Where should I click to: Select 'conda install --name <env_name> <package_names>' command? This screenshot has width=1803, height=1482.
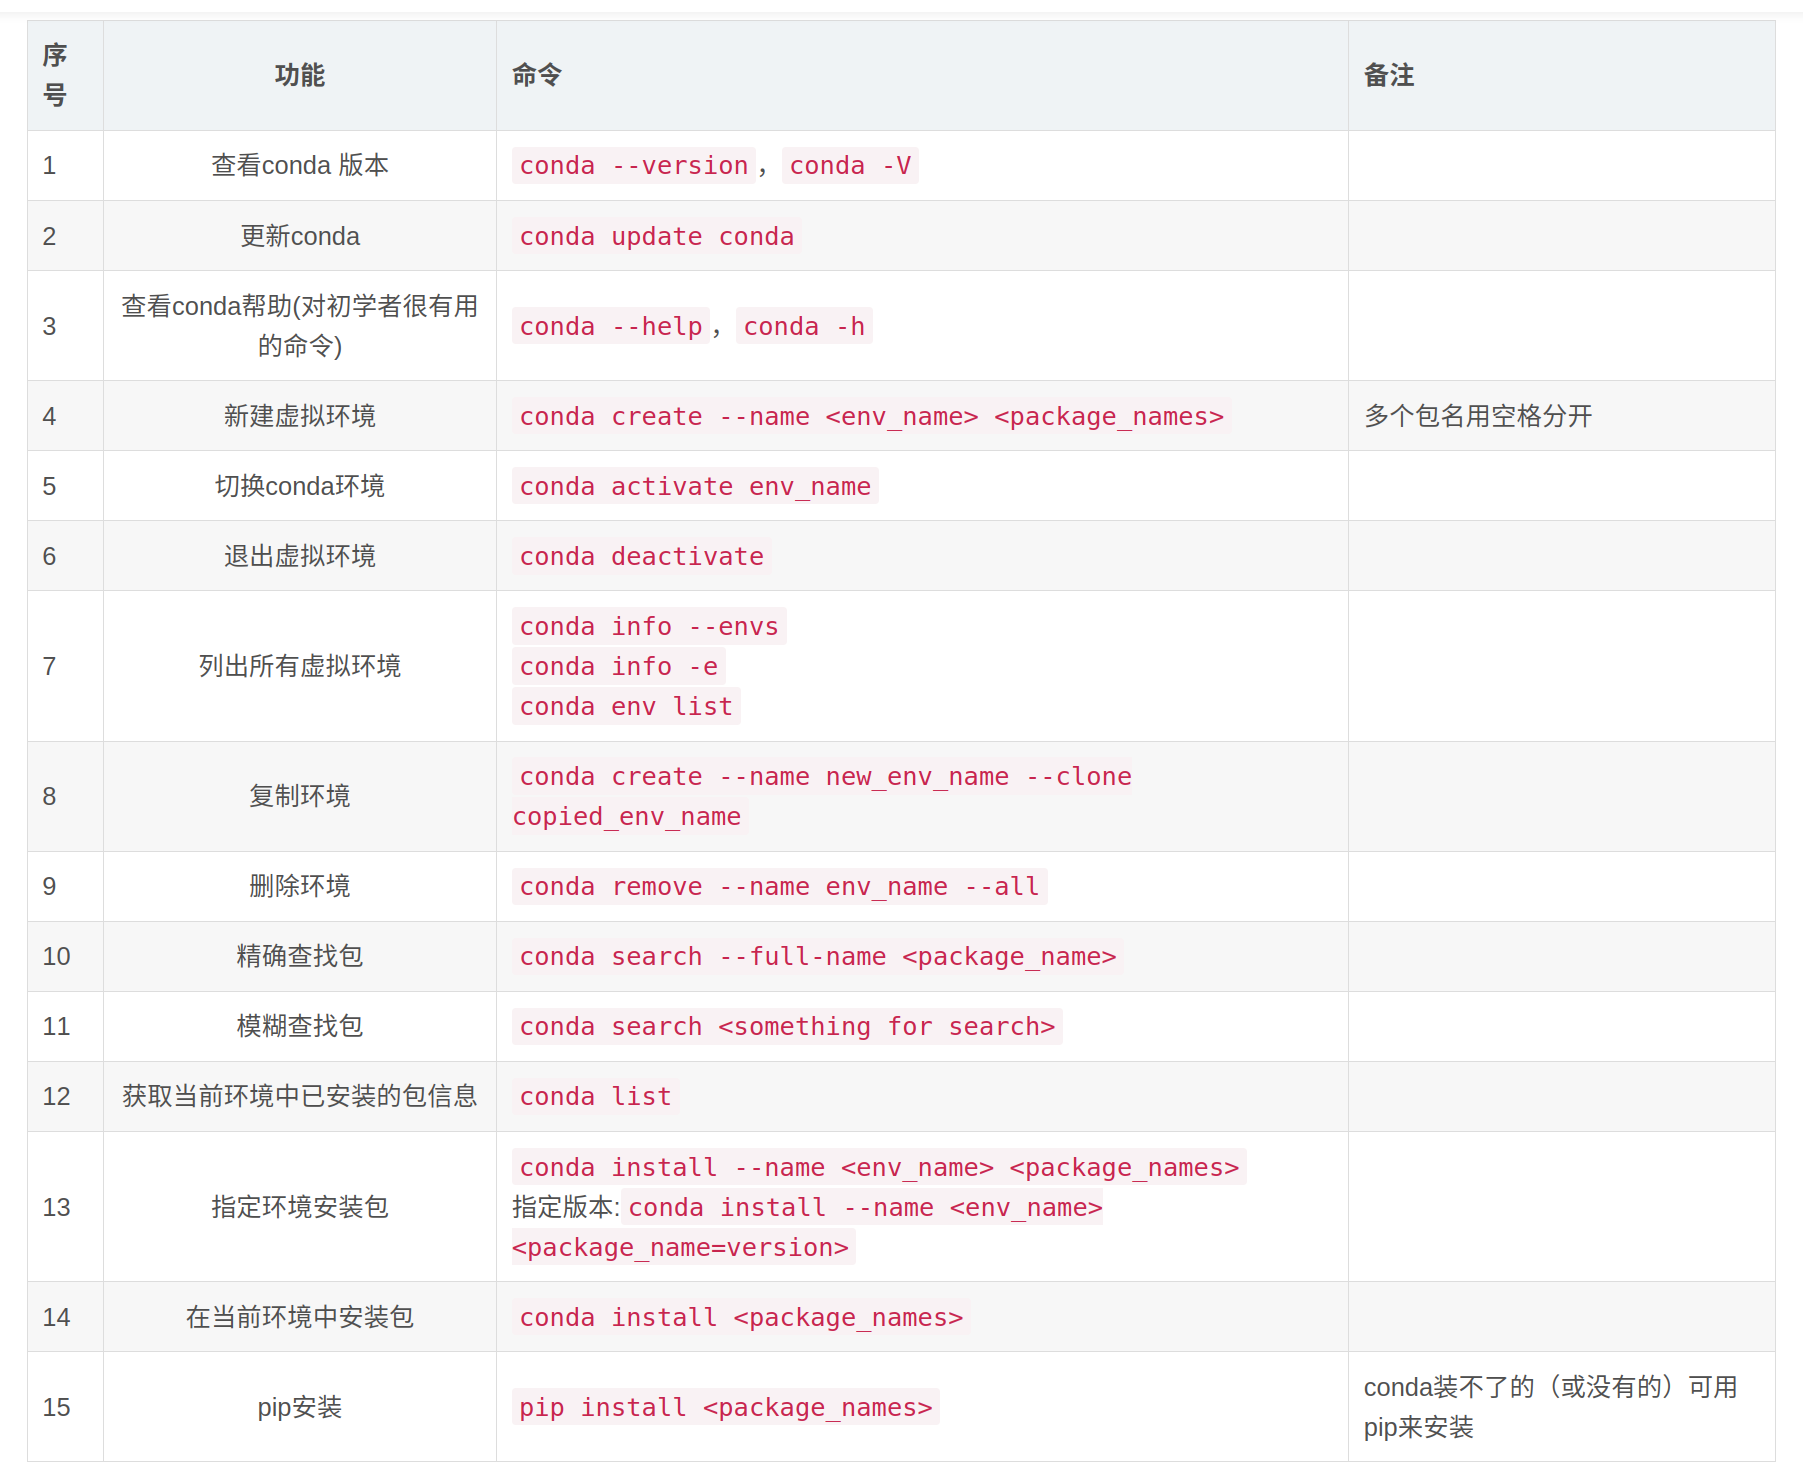pos(879,1168)
